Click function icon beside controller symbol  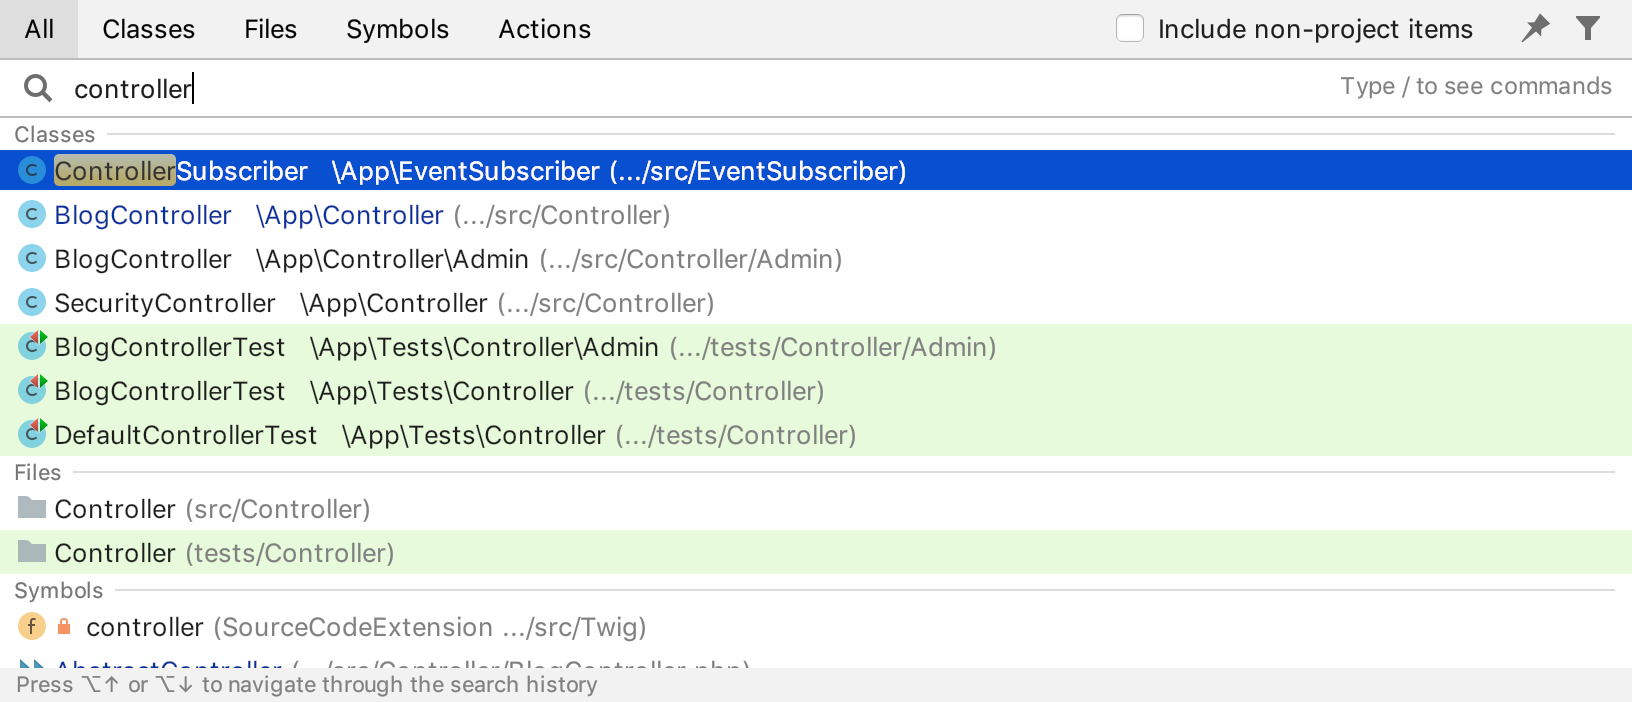[32, 626]
